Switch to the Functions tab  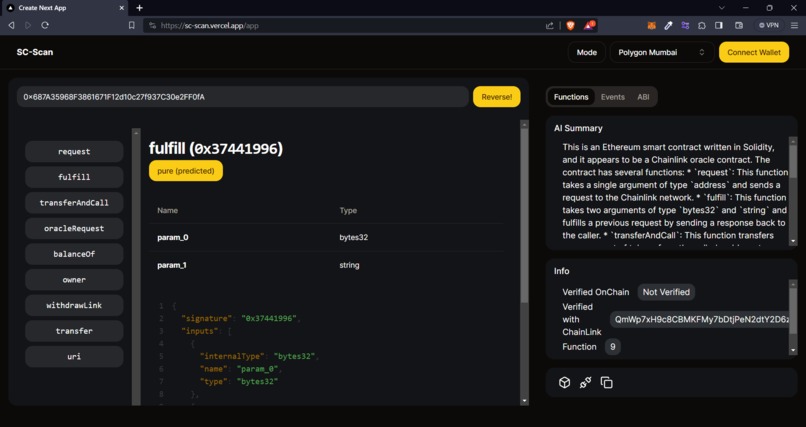571,97
